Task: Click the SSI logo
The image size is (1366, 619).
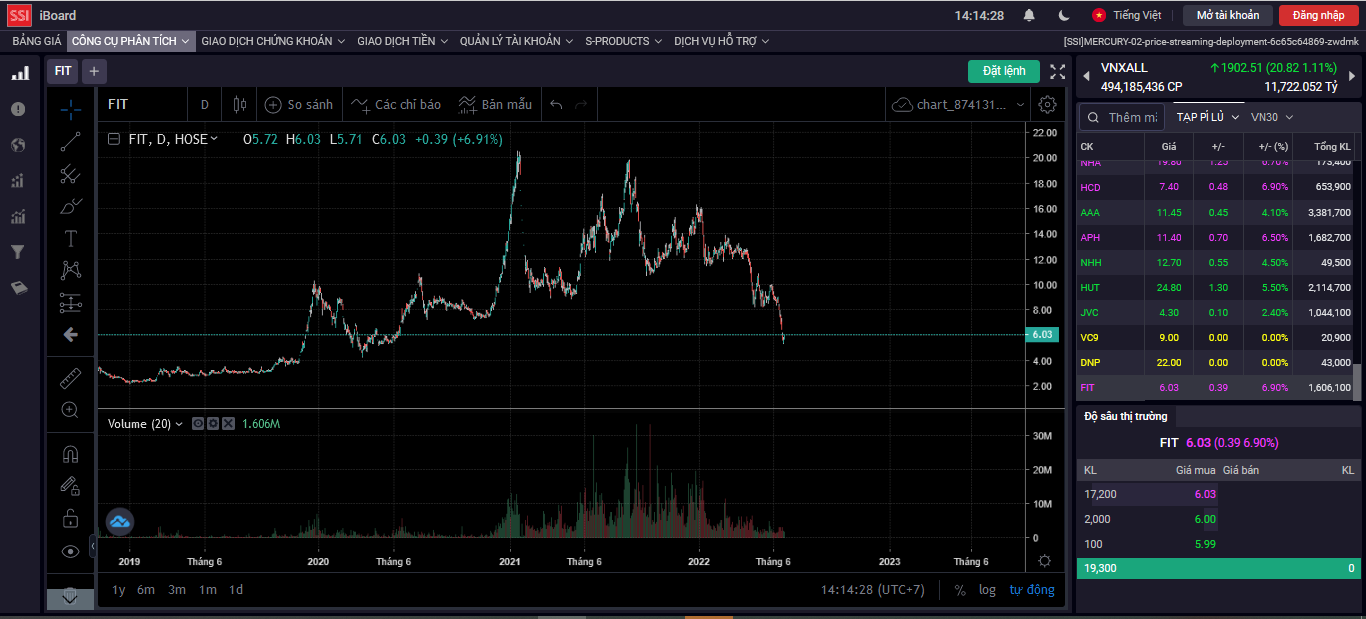Action: point(19,15)
